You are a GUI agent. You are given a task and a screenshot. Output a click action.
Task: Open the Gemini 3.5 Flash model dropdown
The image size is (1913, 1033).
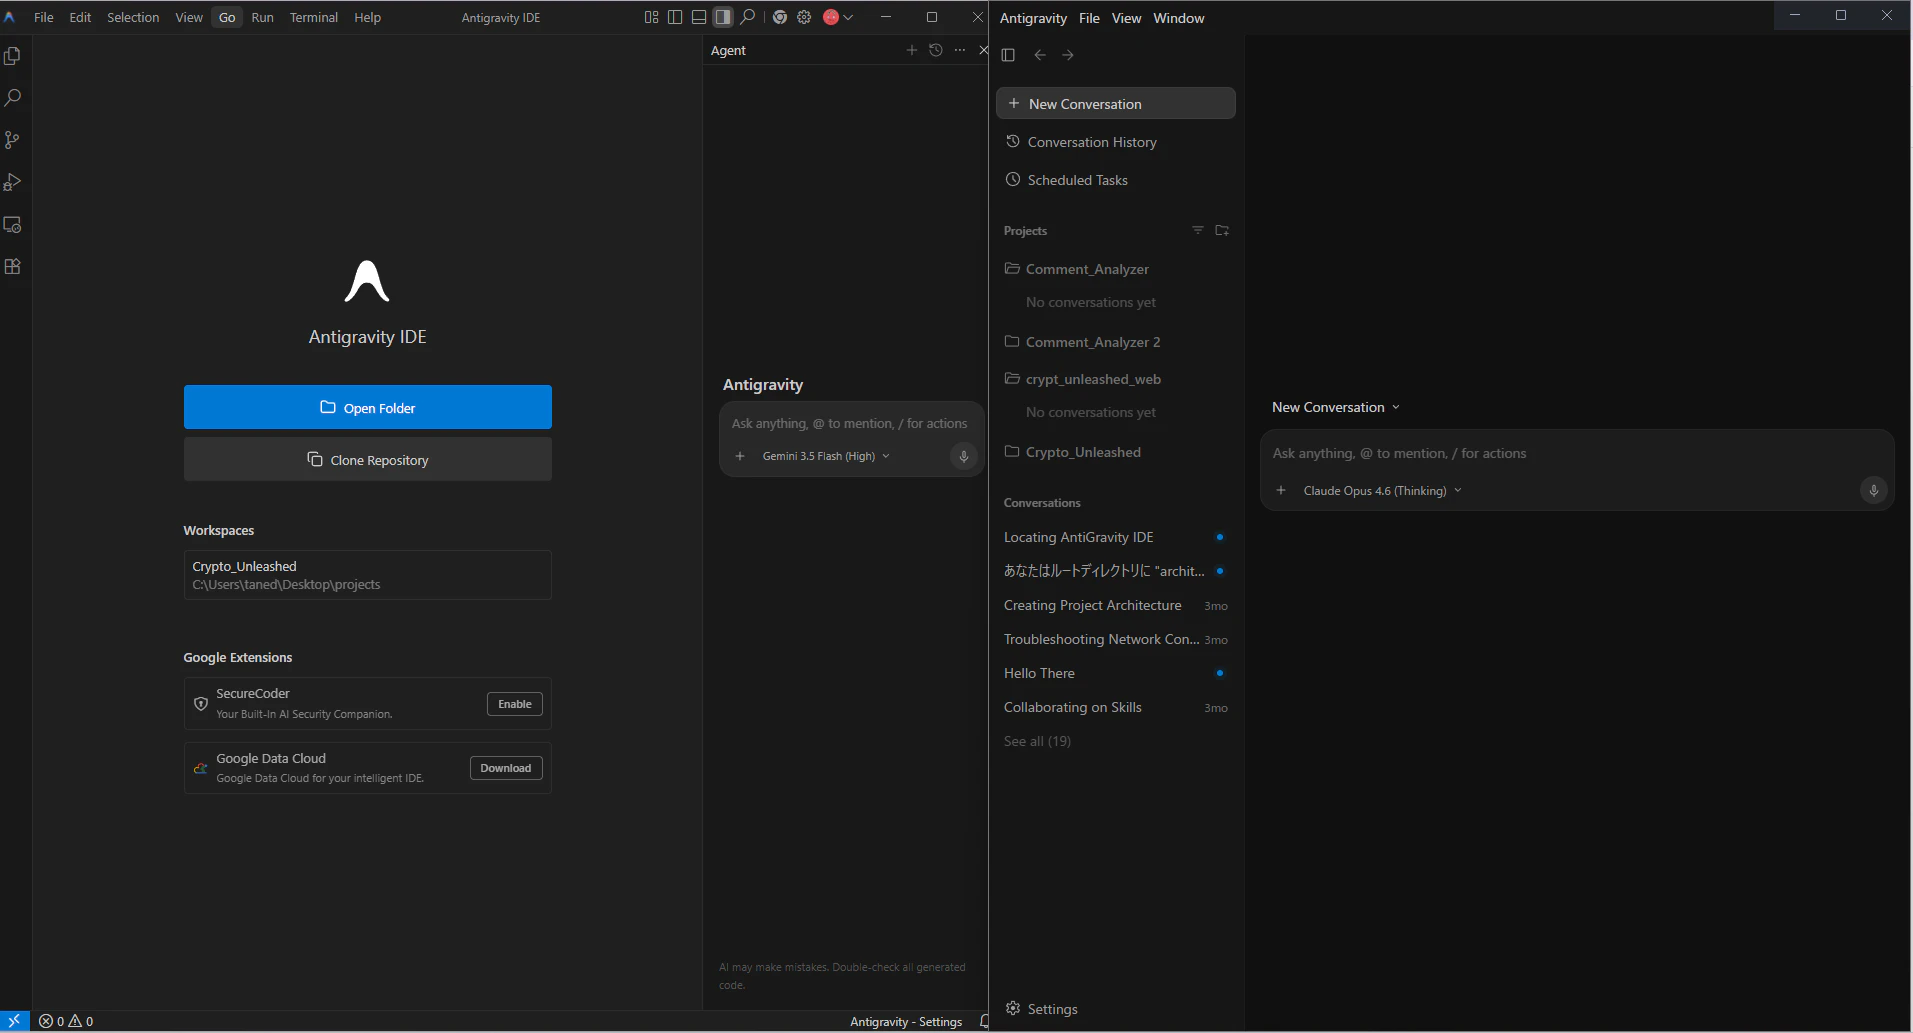(x=826, y=456)
